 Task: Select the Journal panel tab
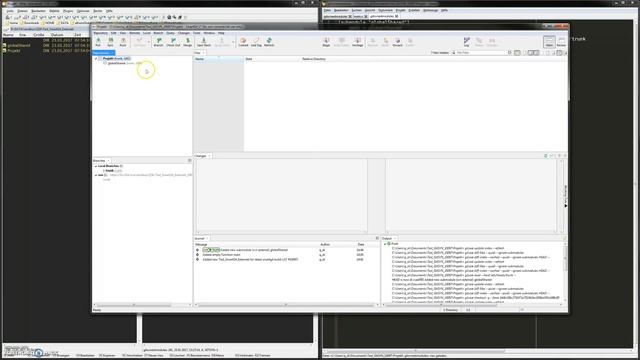pyautogui.click(x=202, y=238)
